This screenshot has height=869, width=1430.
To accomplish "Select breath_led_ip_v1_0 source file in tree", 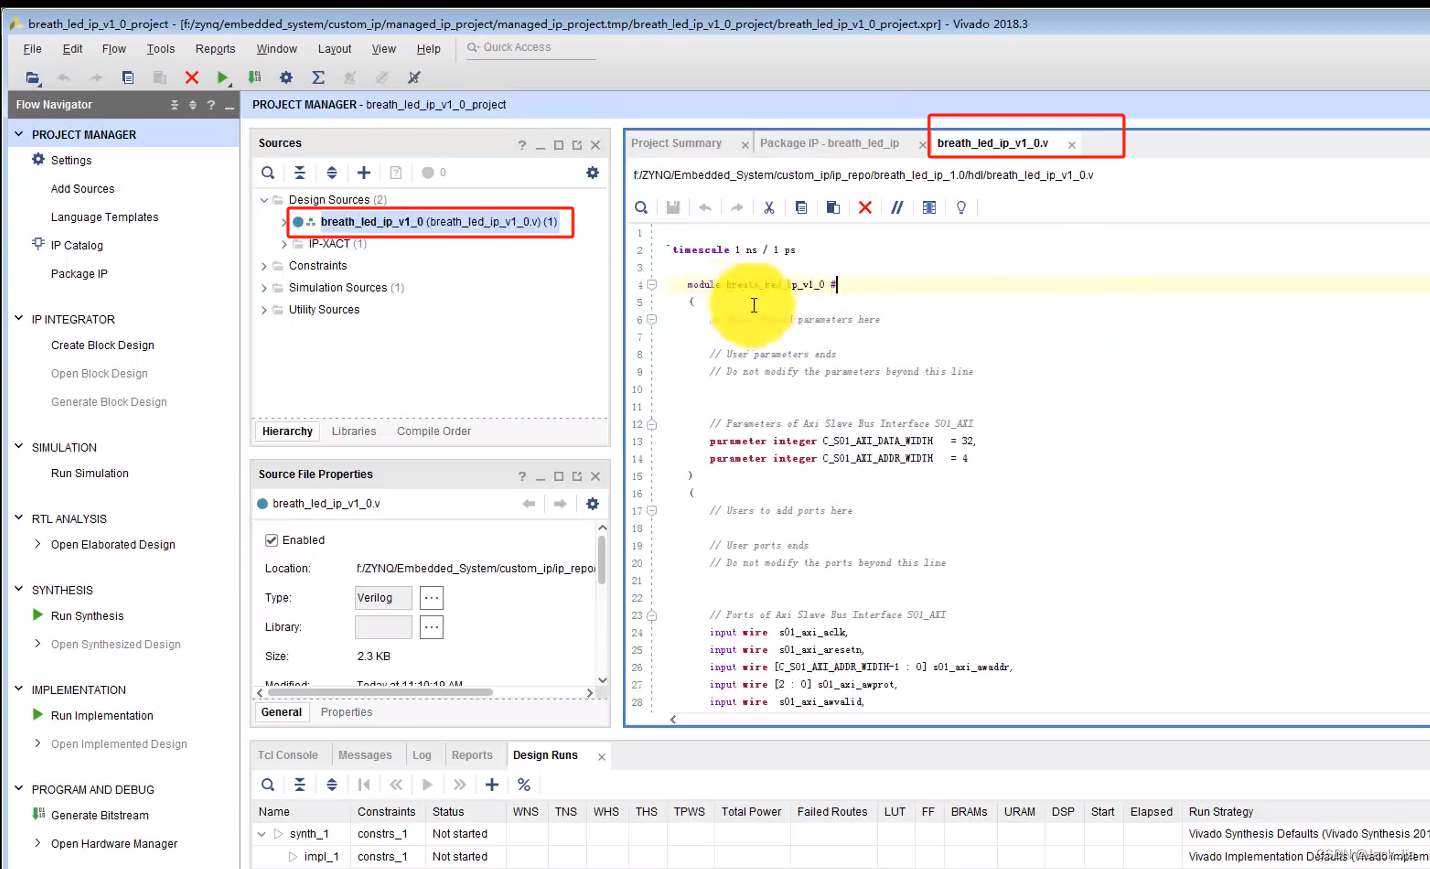I will click(438, 222).
